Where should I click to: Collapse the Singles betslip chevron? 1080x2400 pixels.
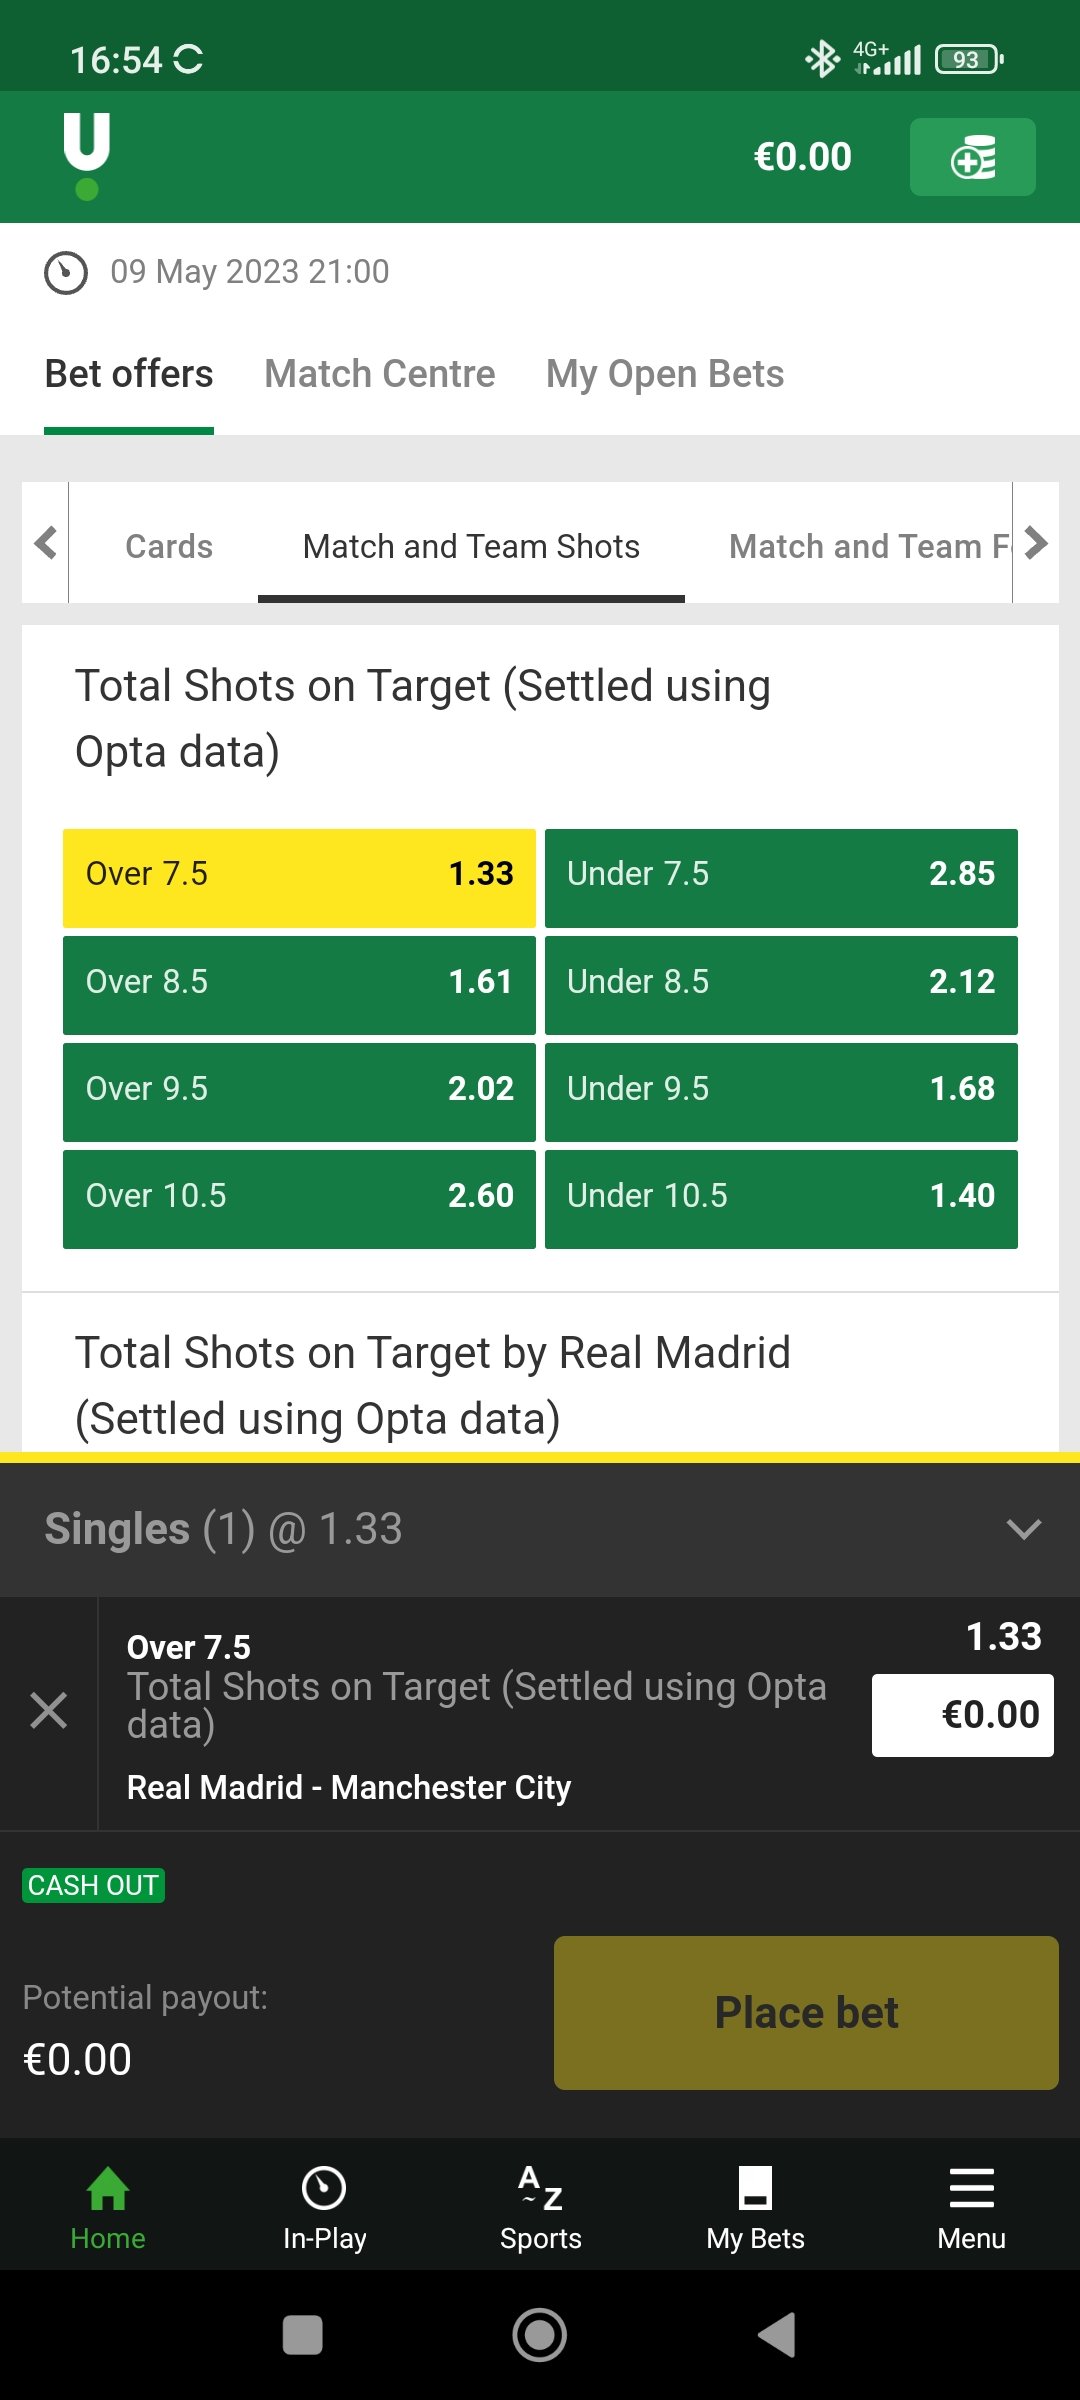1024,1529
